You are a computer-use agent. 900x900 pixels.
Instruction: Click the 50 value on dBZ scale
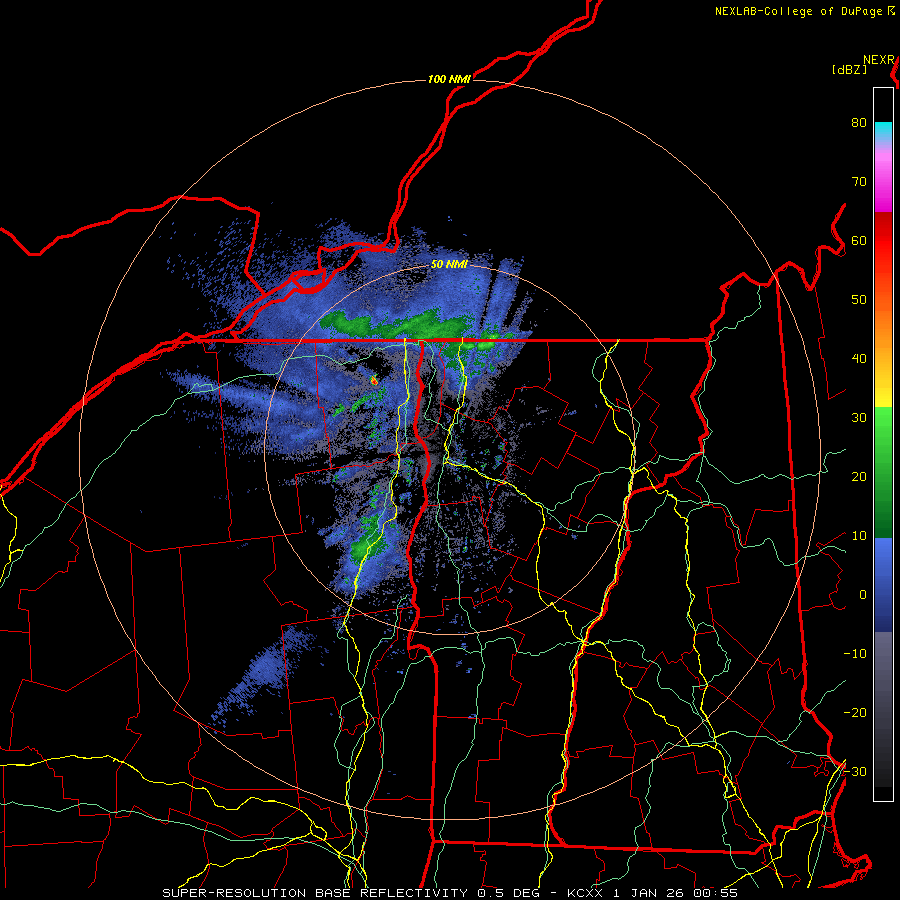[859, 300]
